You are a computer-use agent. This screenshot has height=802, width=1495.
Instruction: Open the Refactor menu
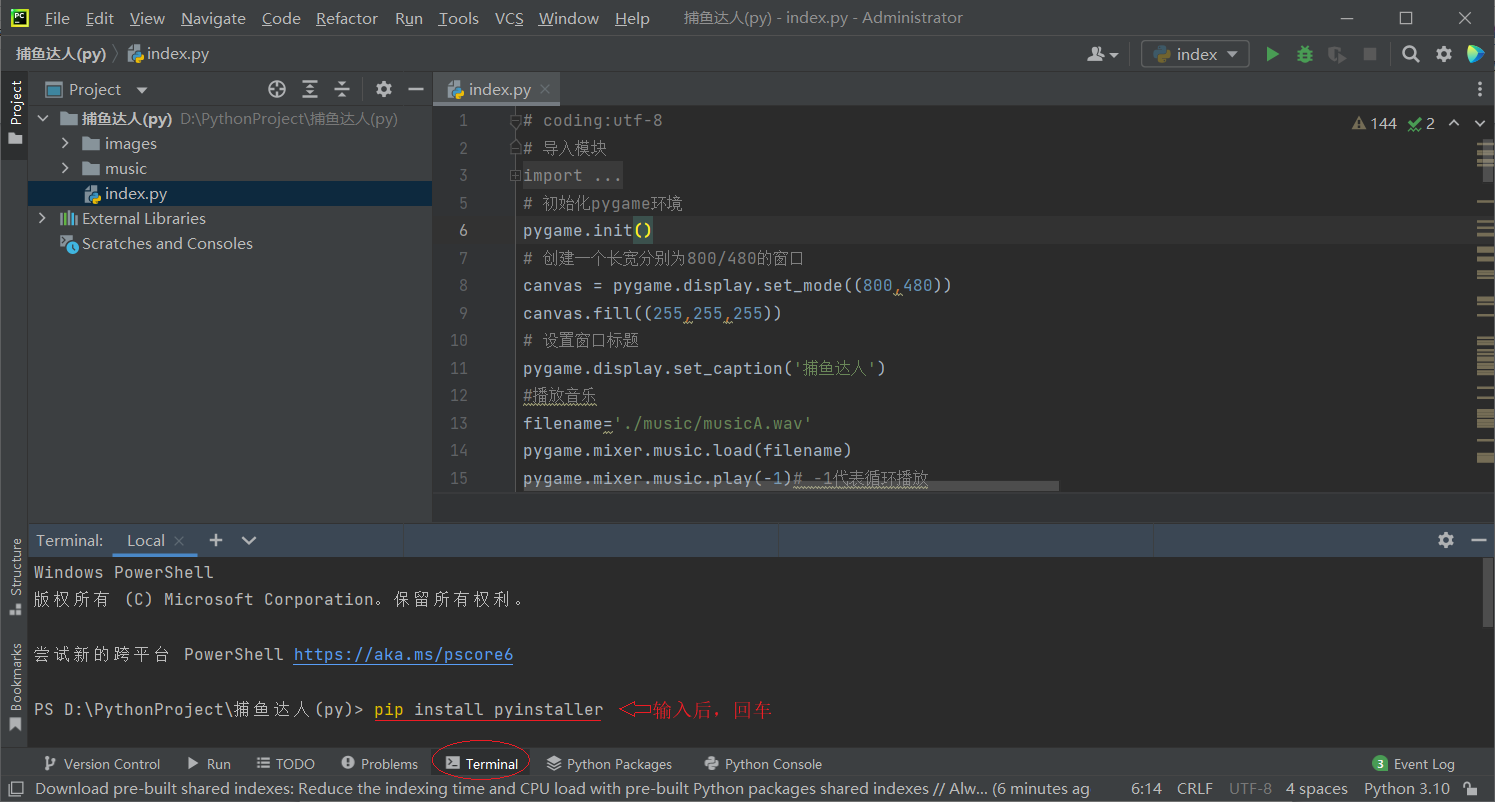(x=346, y=18)
